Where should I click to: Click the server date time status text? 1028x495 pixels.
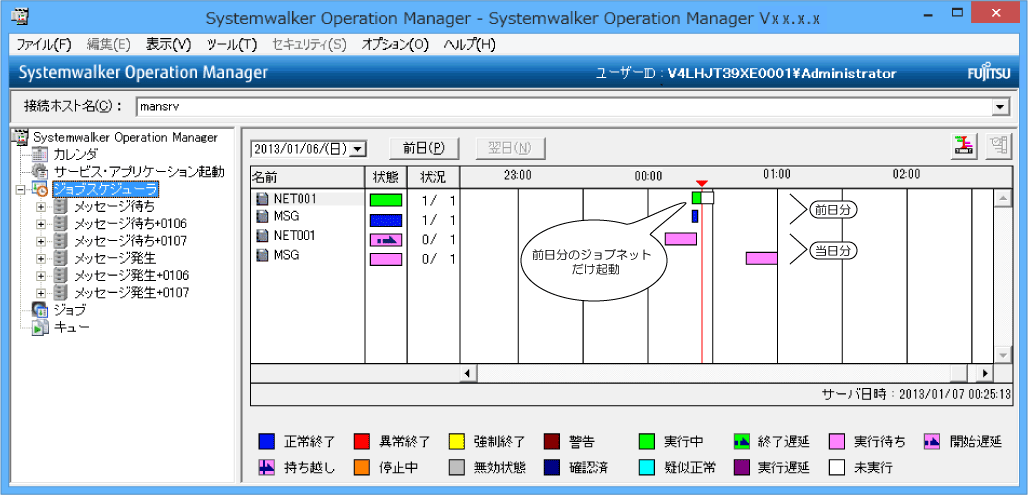[916, 394]
